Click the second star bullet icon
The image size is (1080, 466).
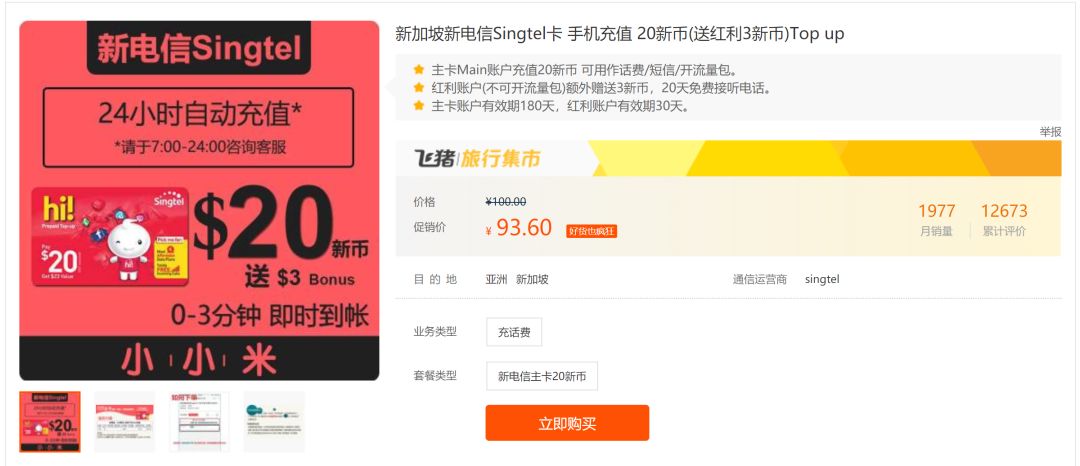pos(419,87)
